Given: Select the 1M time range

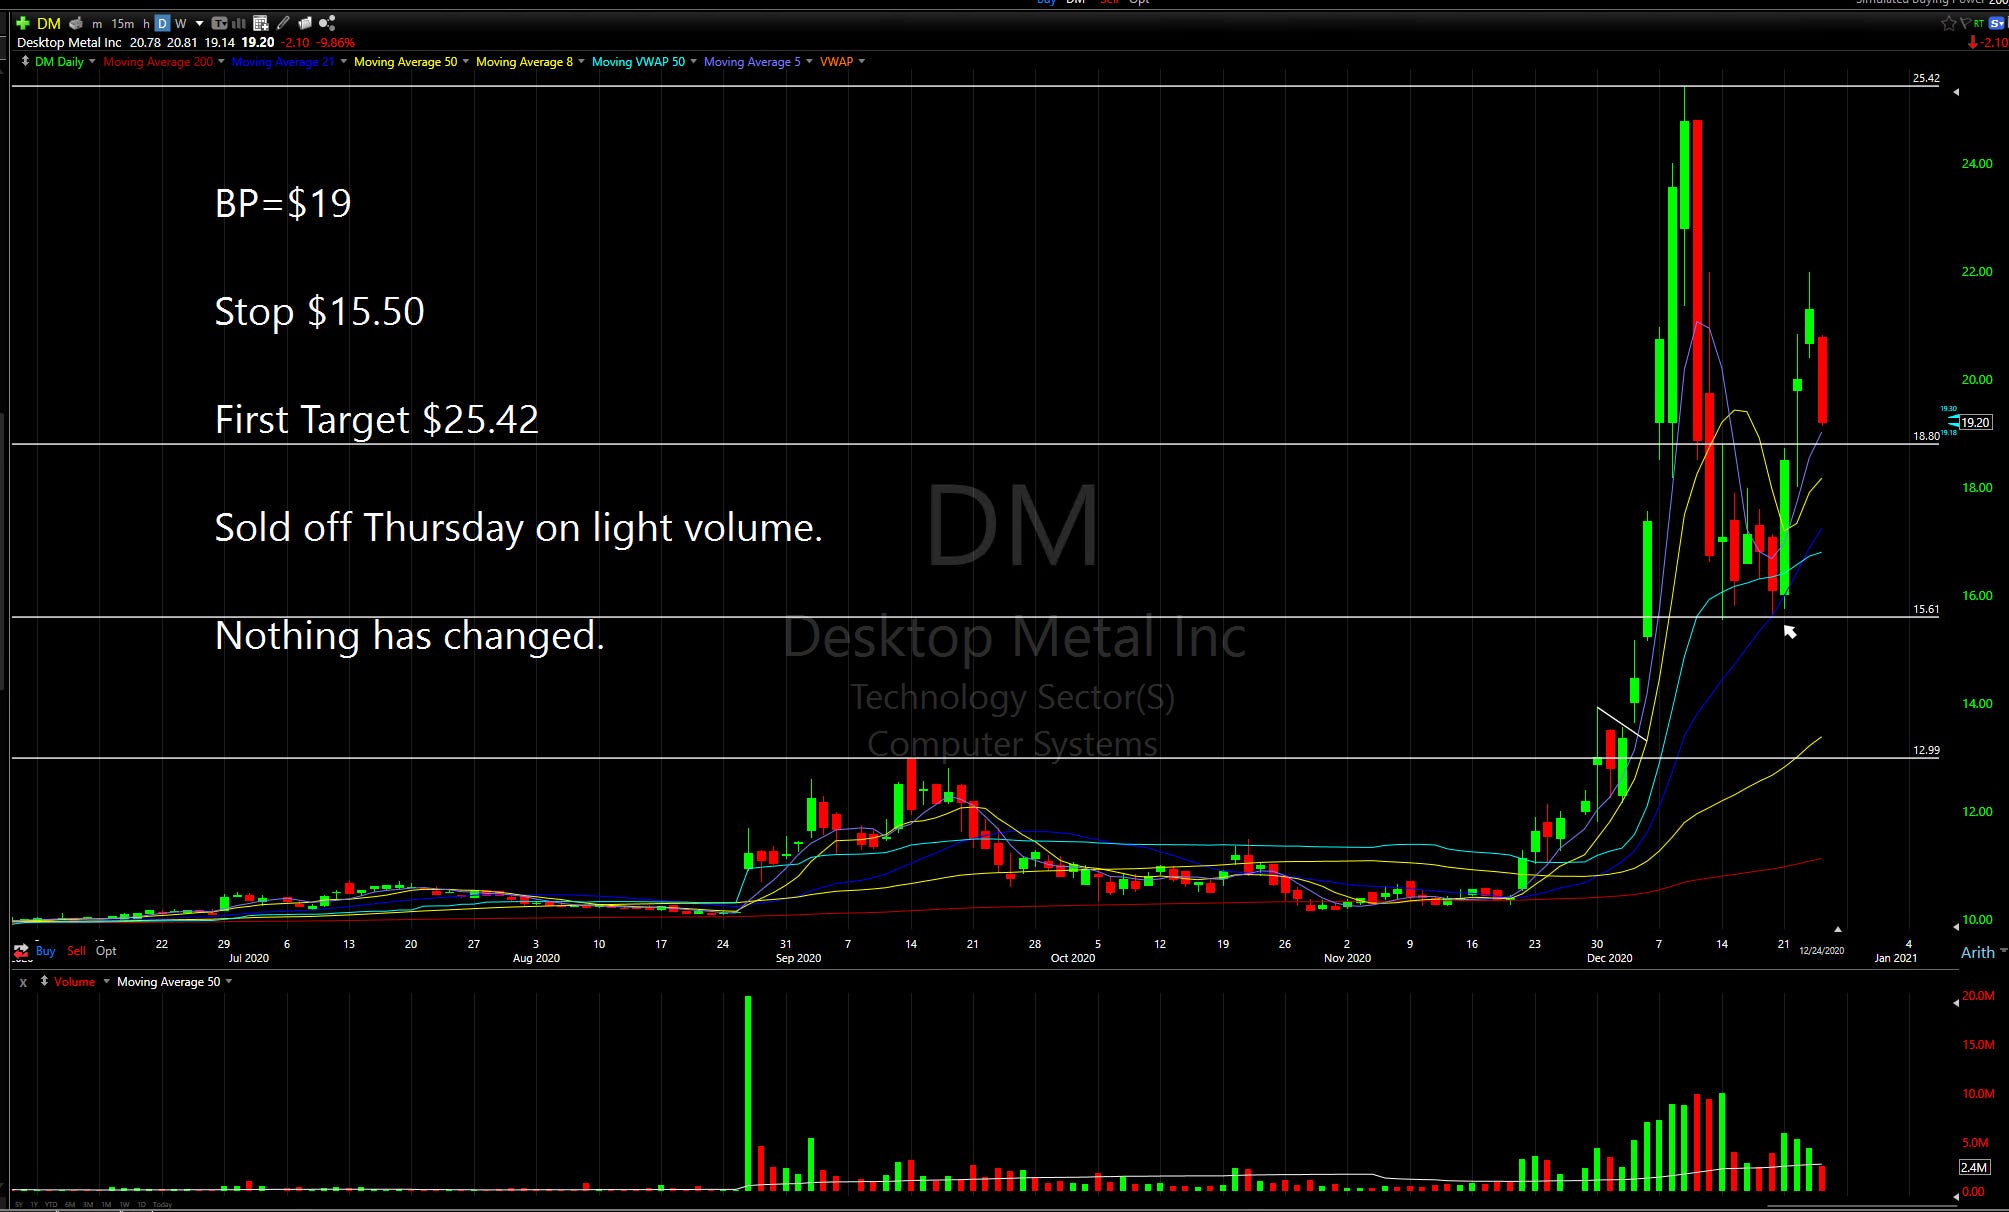Looking at the screenshot, I should pyautogui.click(x=106, y=1204).
